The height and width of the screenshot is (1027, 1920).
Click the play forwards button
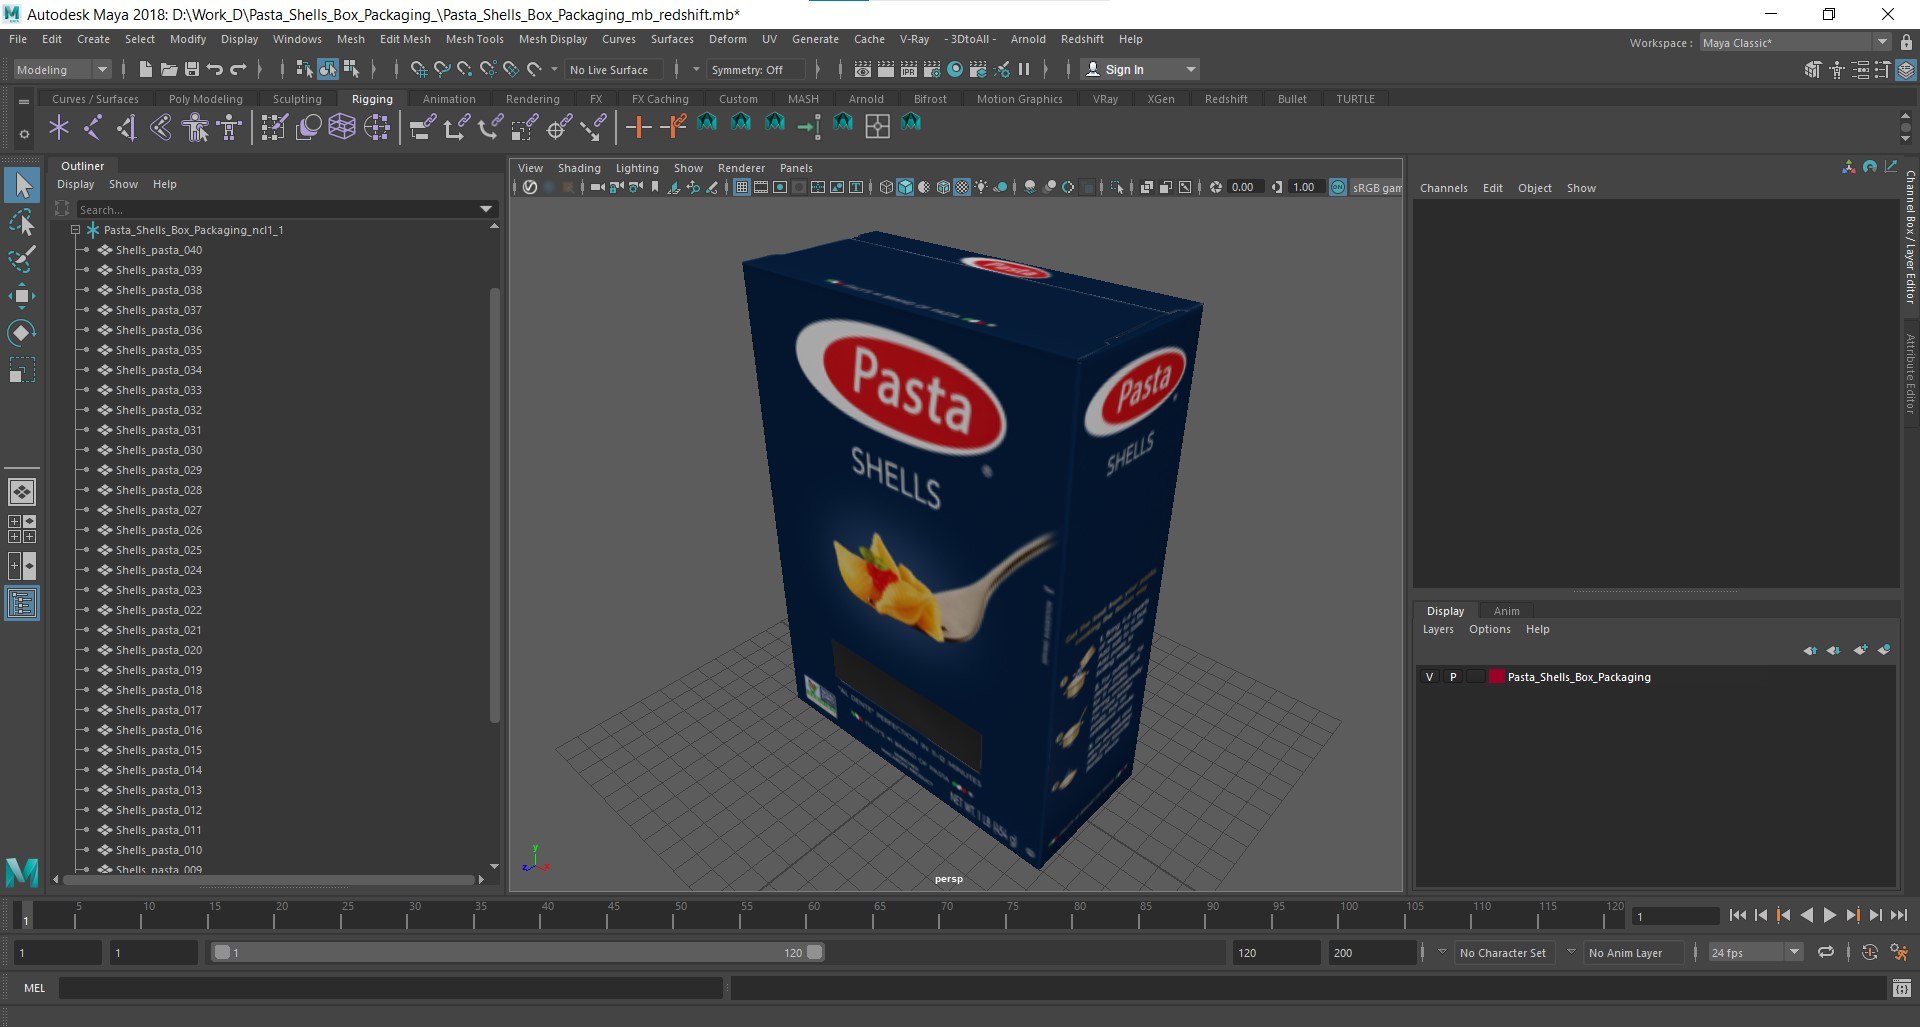coord(1829,915)
